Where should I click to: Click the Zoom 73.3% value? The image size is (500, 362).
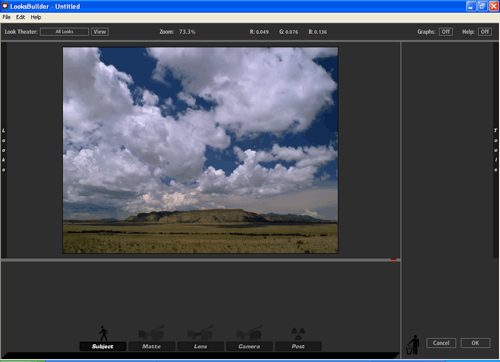pos(187,32)
